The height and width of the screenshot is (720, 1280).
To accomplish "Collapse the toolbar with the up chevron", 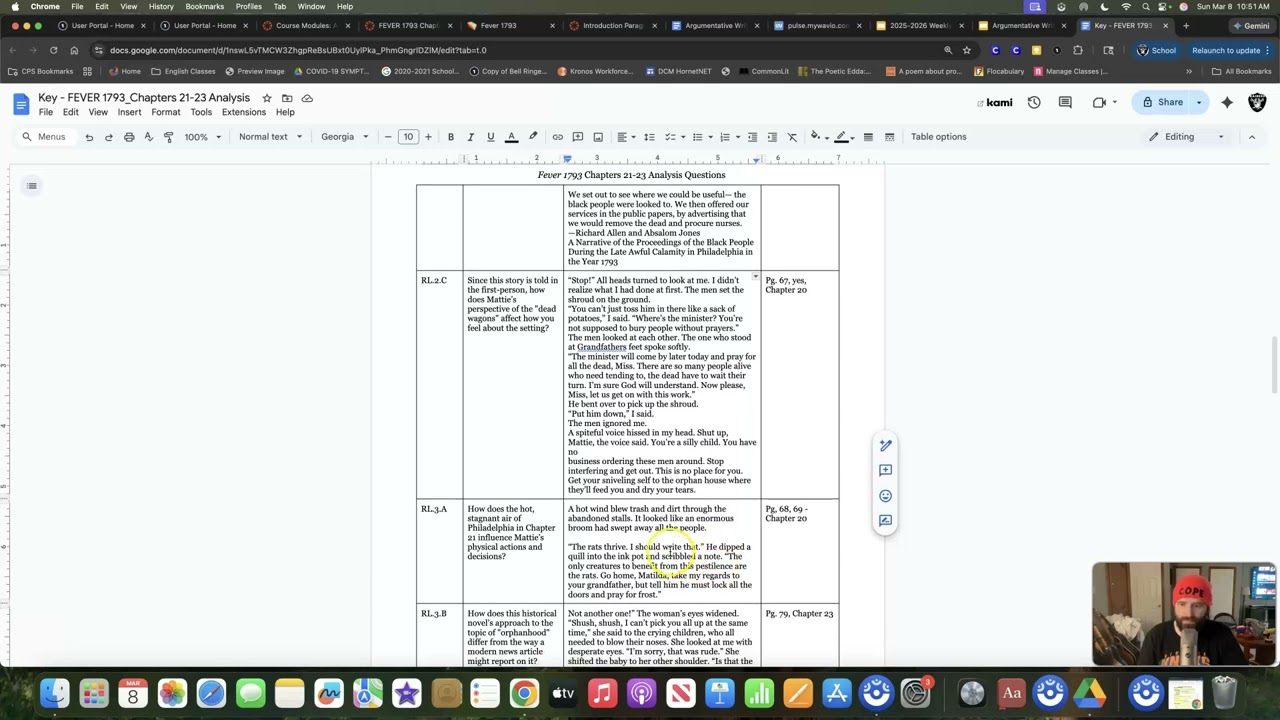I will [1251, 137].
